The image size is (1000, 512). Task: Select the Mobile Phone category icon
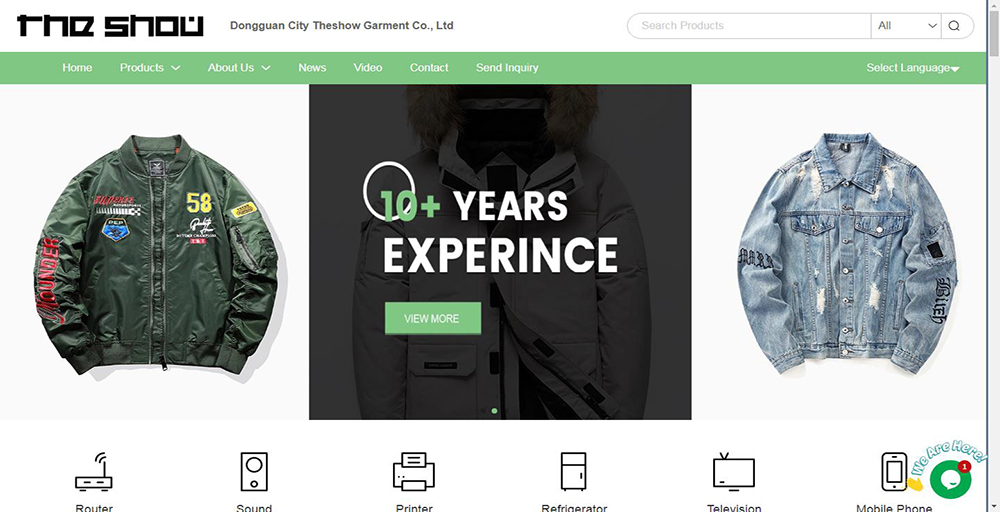[894, 472]
